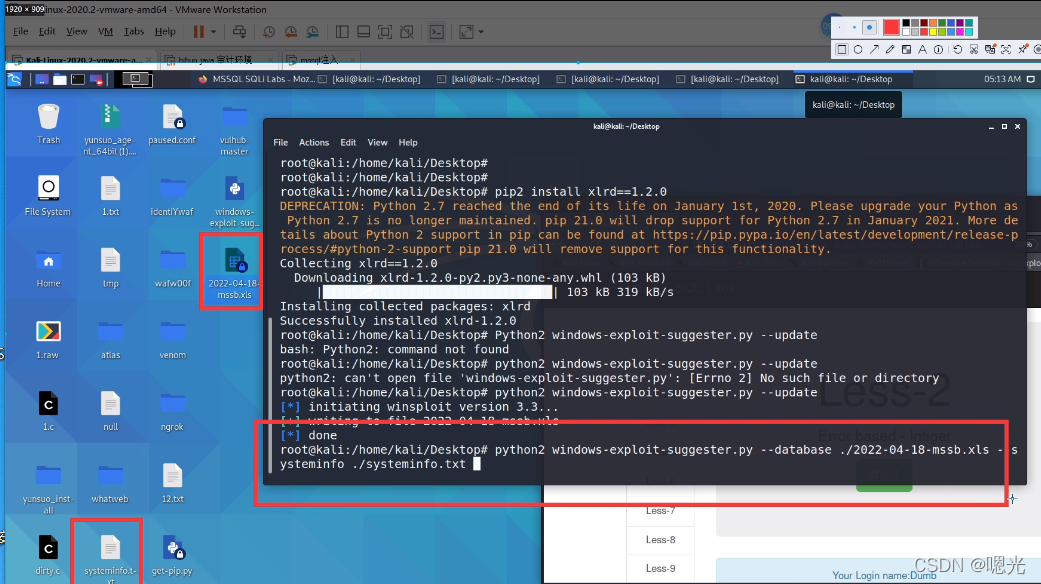Expand the VMware power options arrow
Image resolution: width=1041 pixels, height=584 pixels.
pos(213,31)
